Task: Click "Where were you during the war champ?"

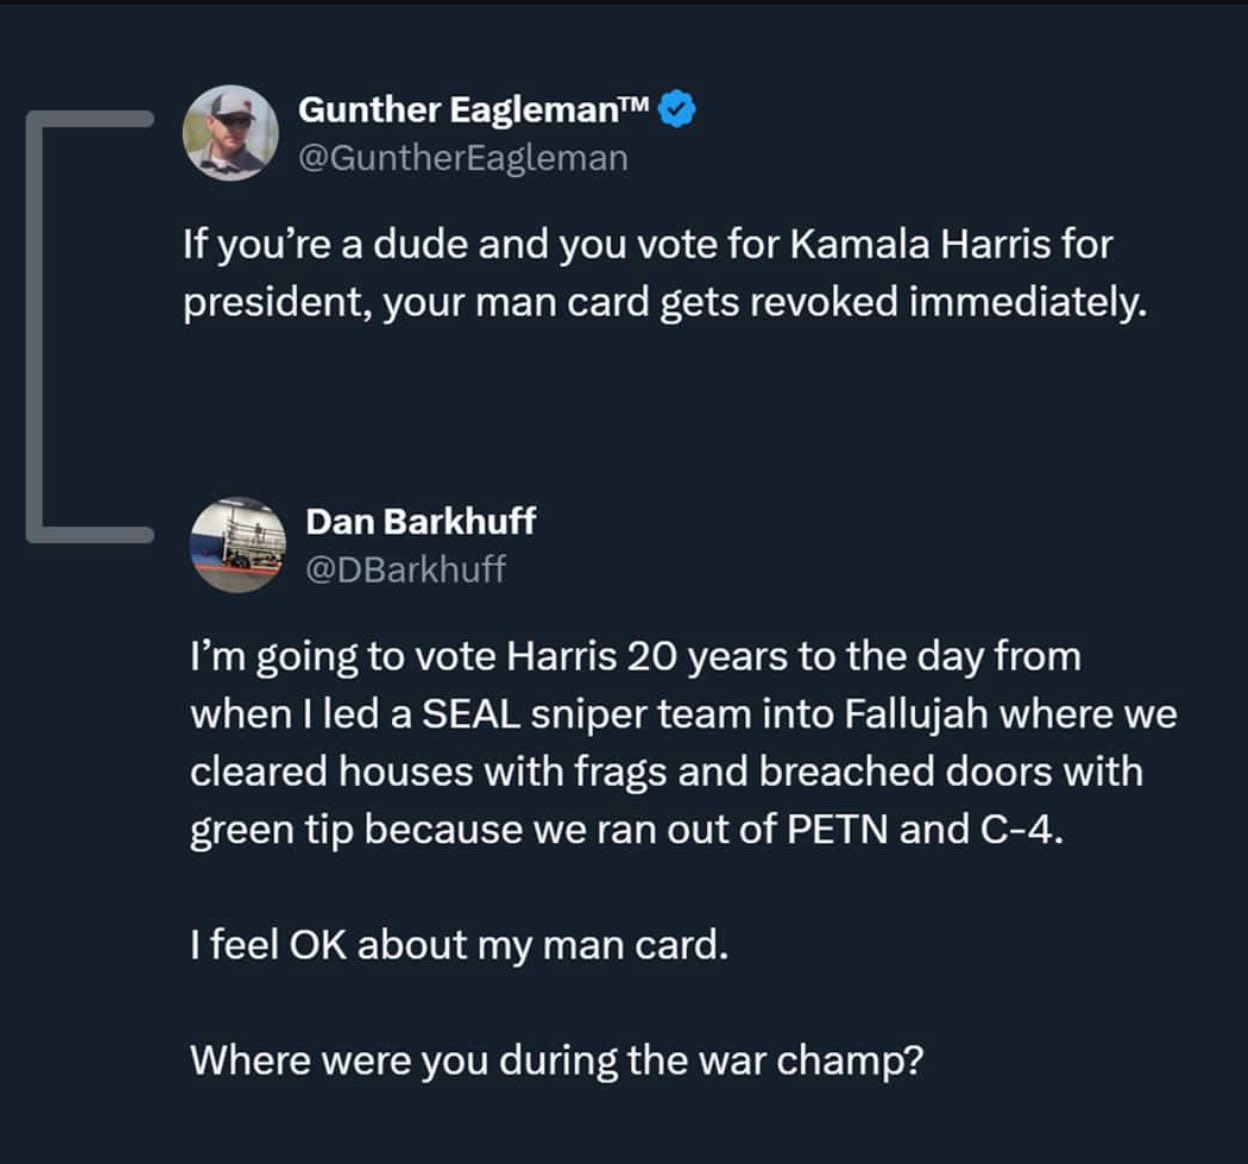Action: coord(556,1060)
